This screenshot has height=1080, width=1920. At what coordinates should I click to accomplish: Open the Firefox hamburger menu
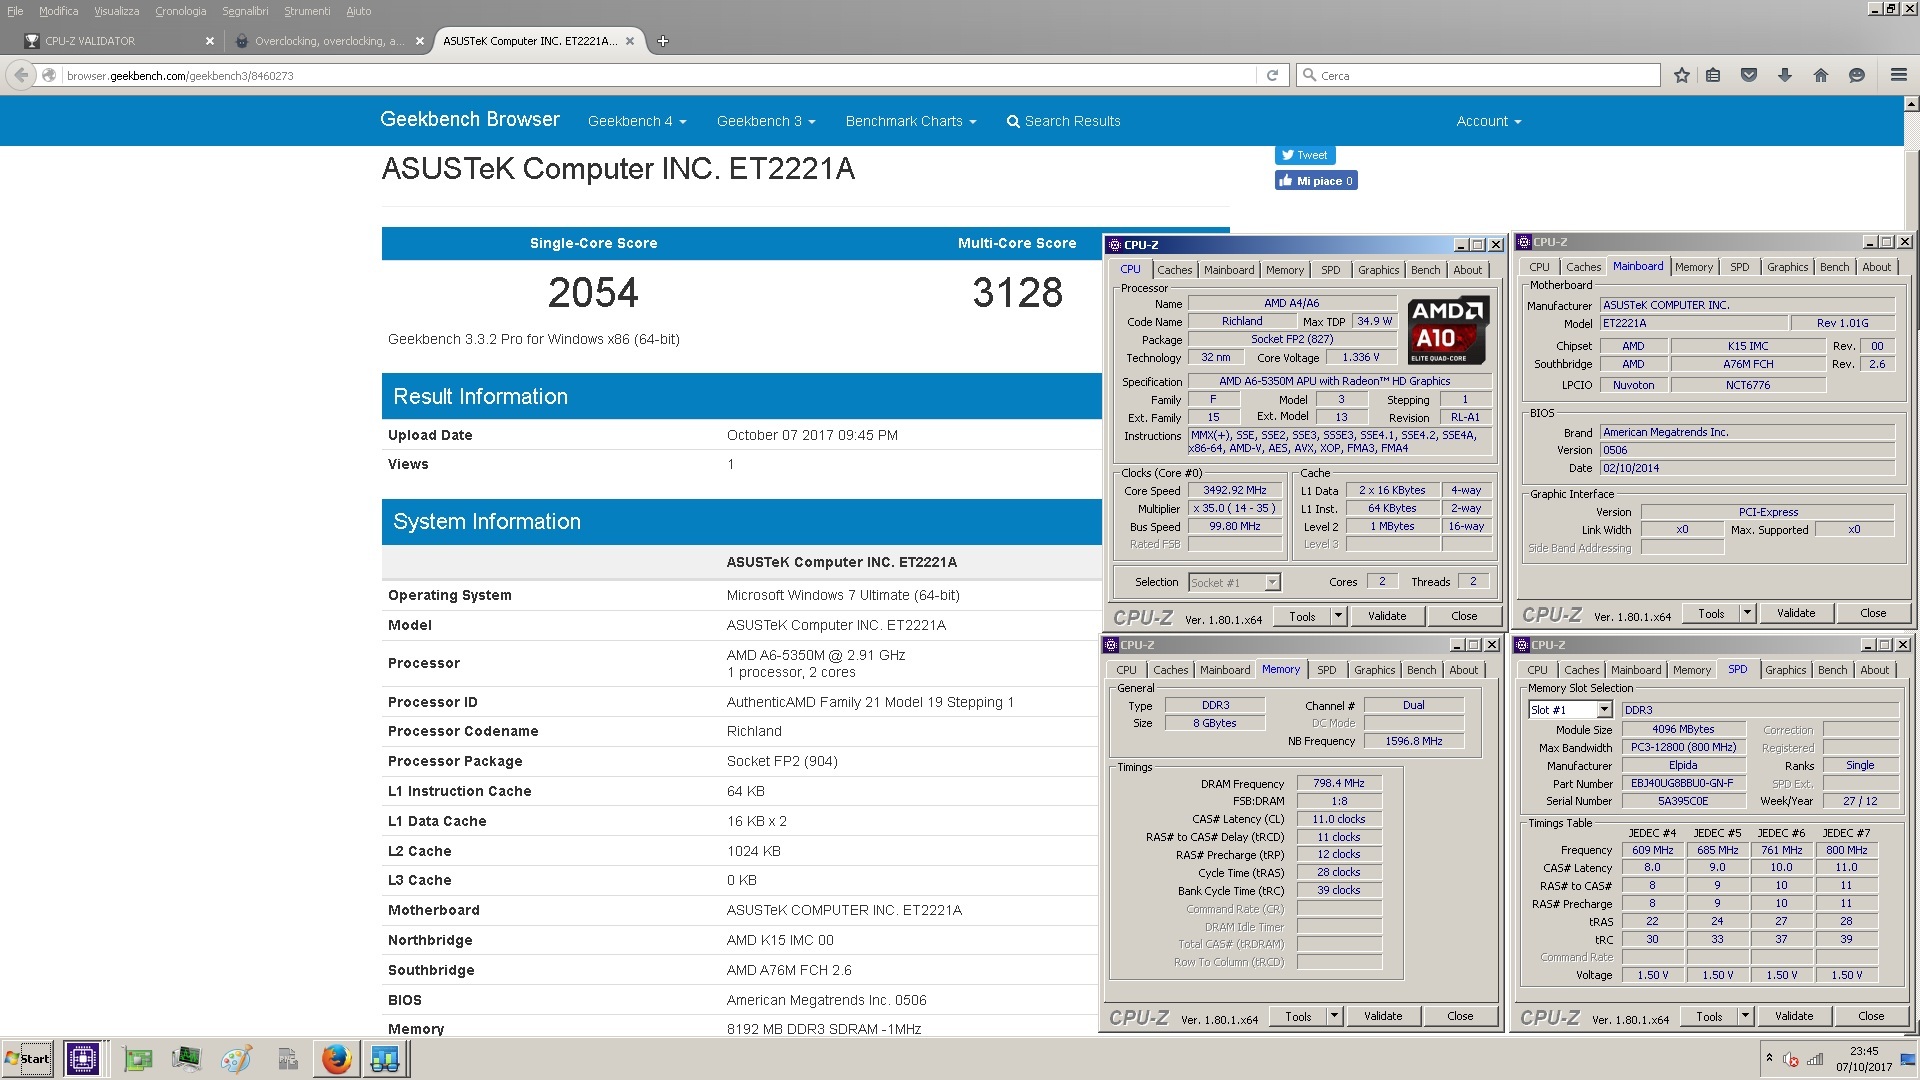tap(1898, 75)
